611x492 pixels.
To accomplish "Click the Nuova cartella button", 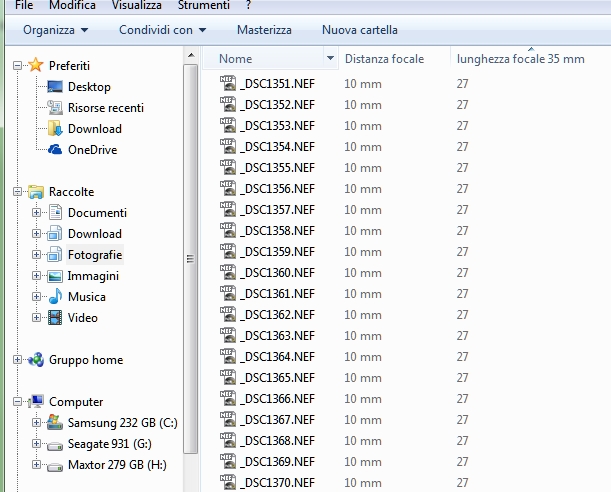I will point(359,30).
